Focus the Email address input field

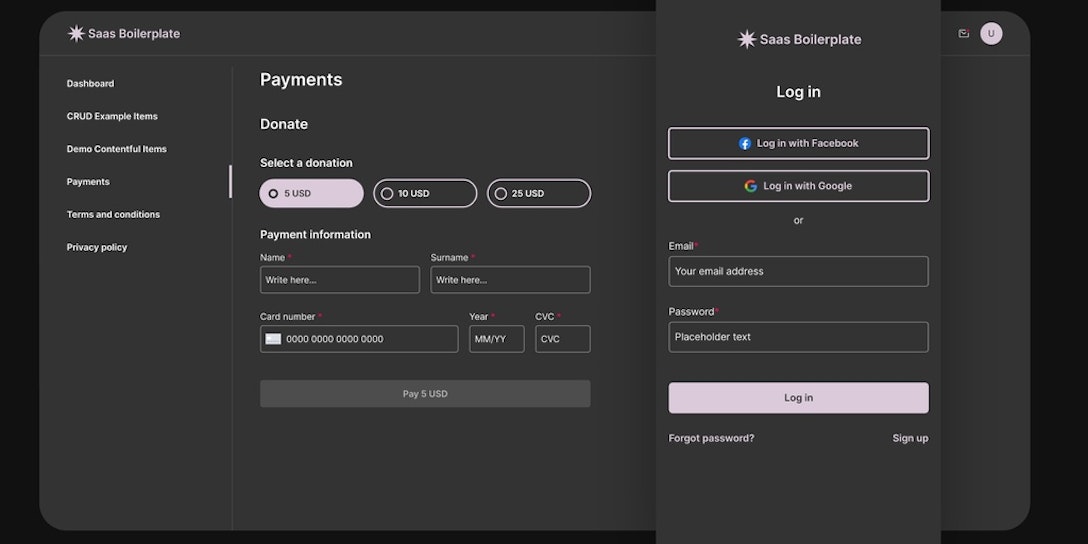pos(798,271)
